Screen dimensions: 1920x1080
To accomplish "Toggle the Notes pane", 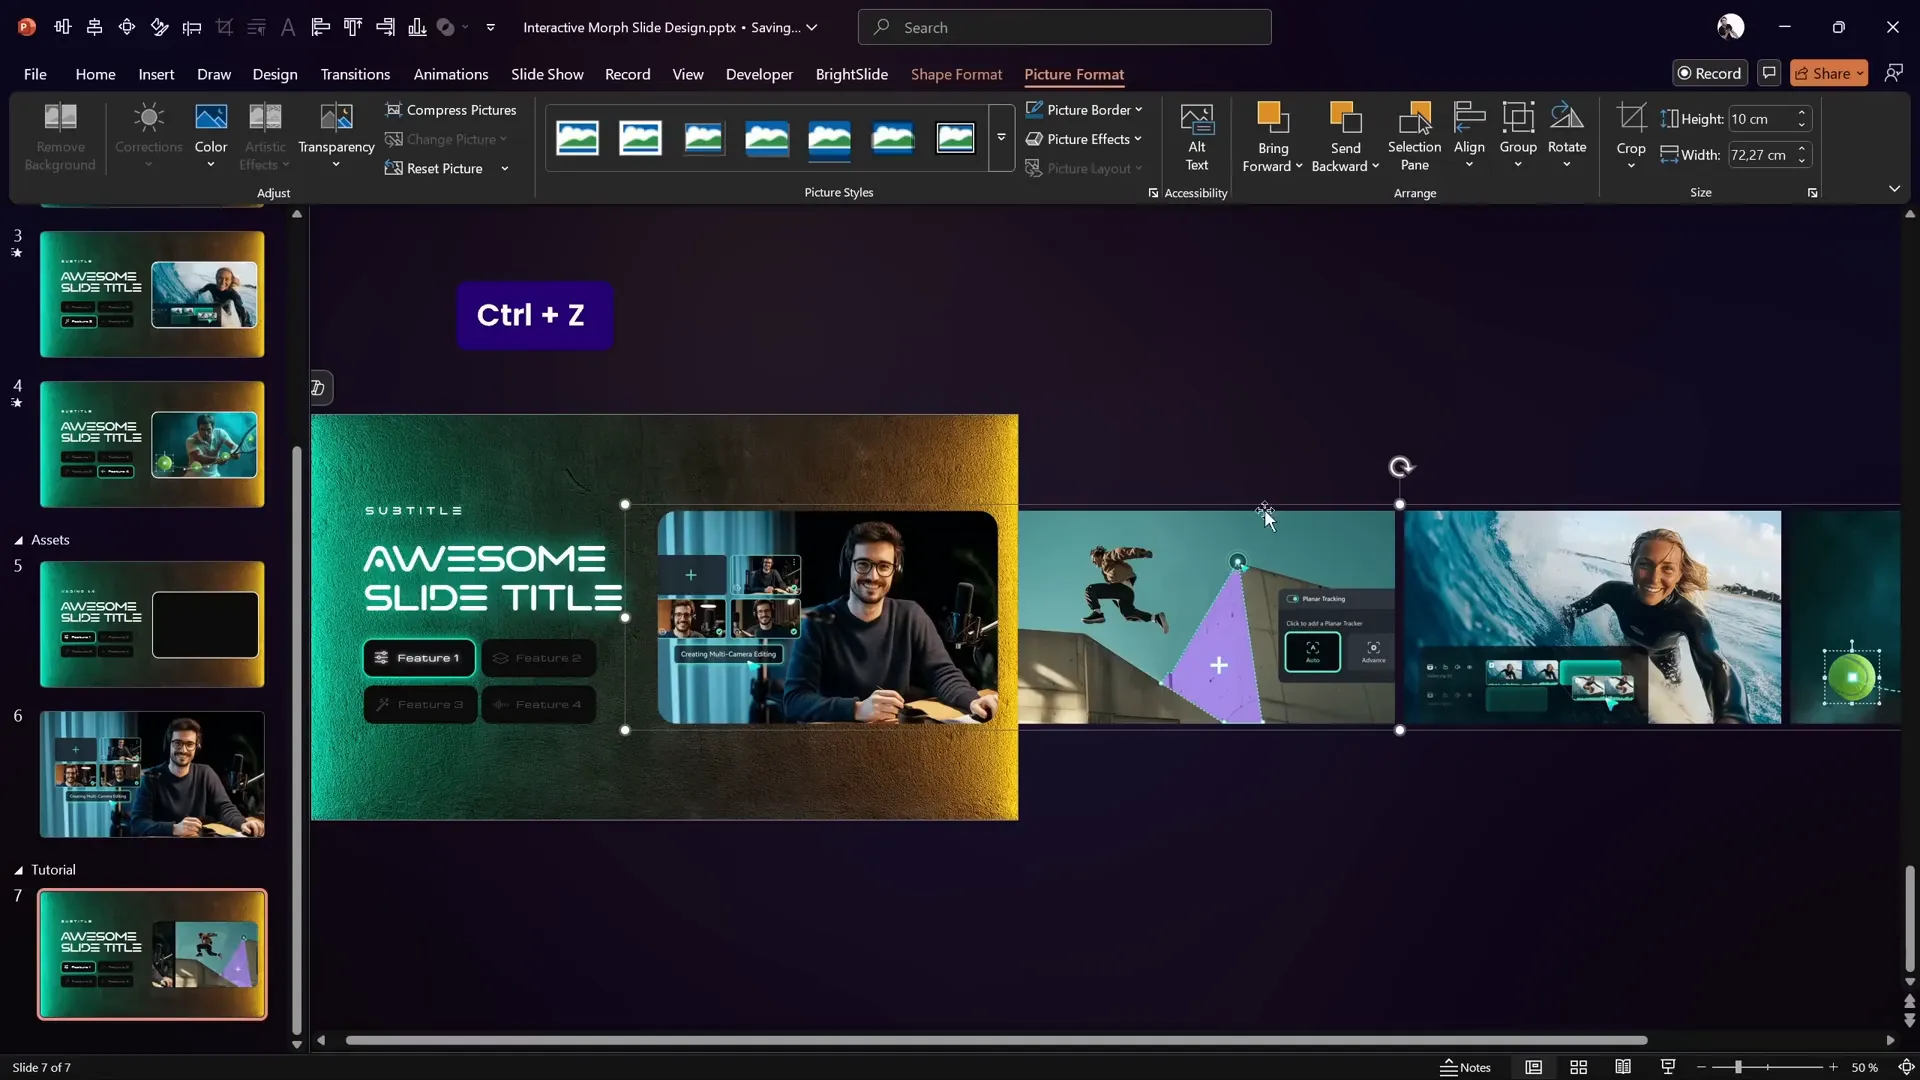I will (1465, 1067).
